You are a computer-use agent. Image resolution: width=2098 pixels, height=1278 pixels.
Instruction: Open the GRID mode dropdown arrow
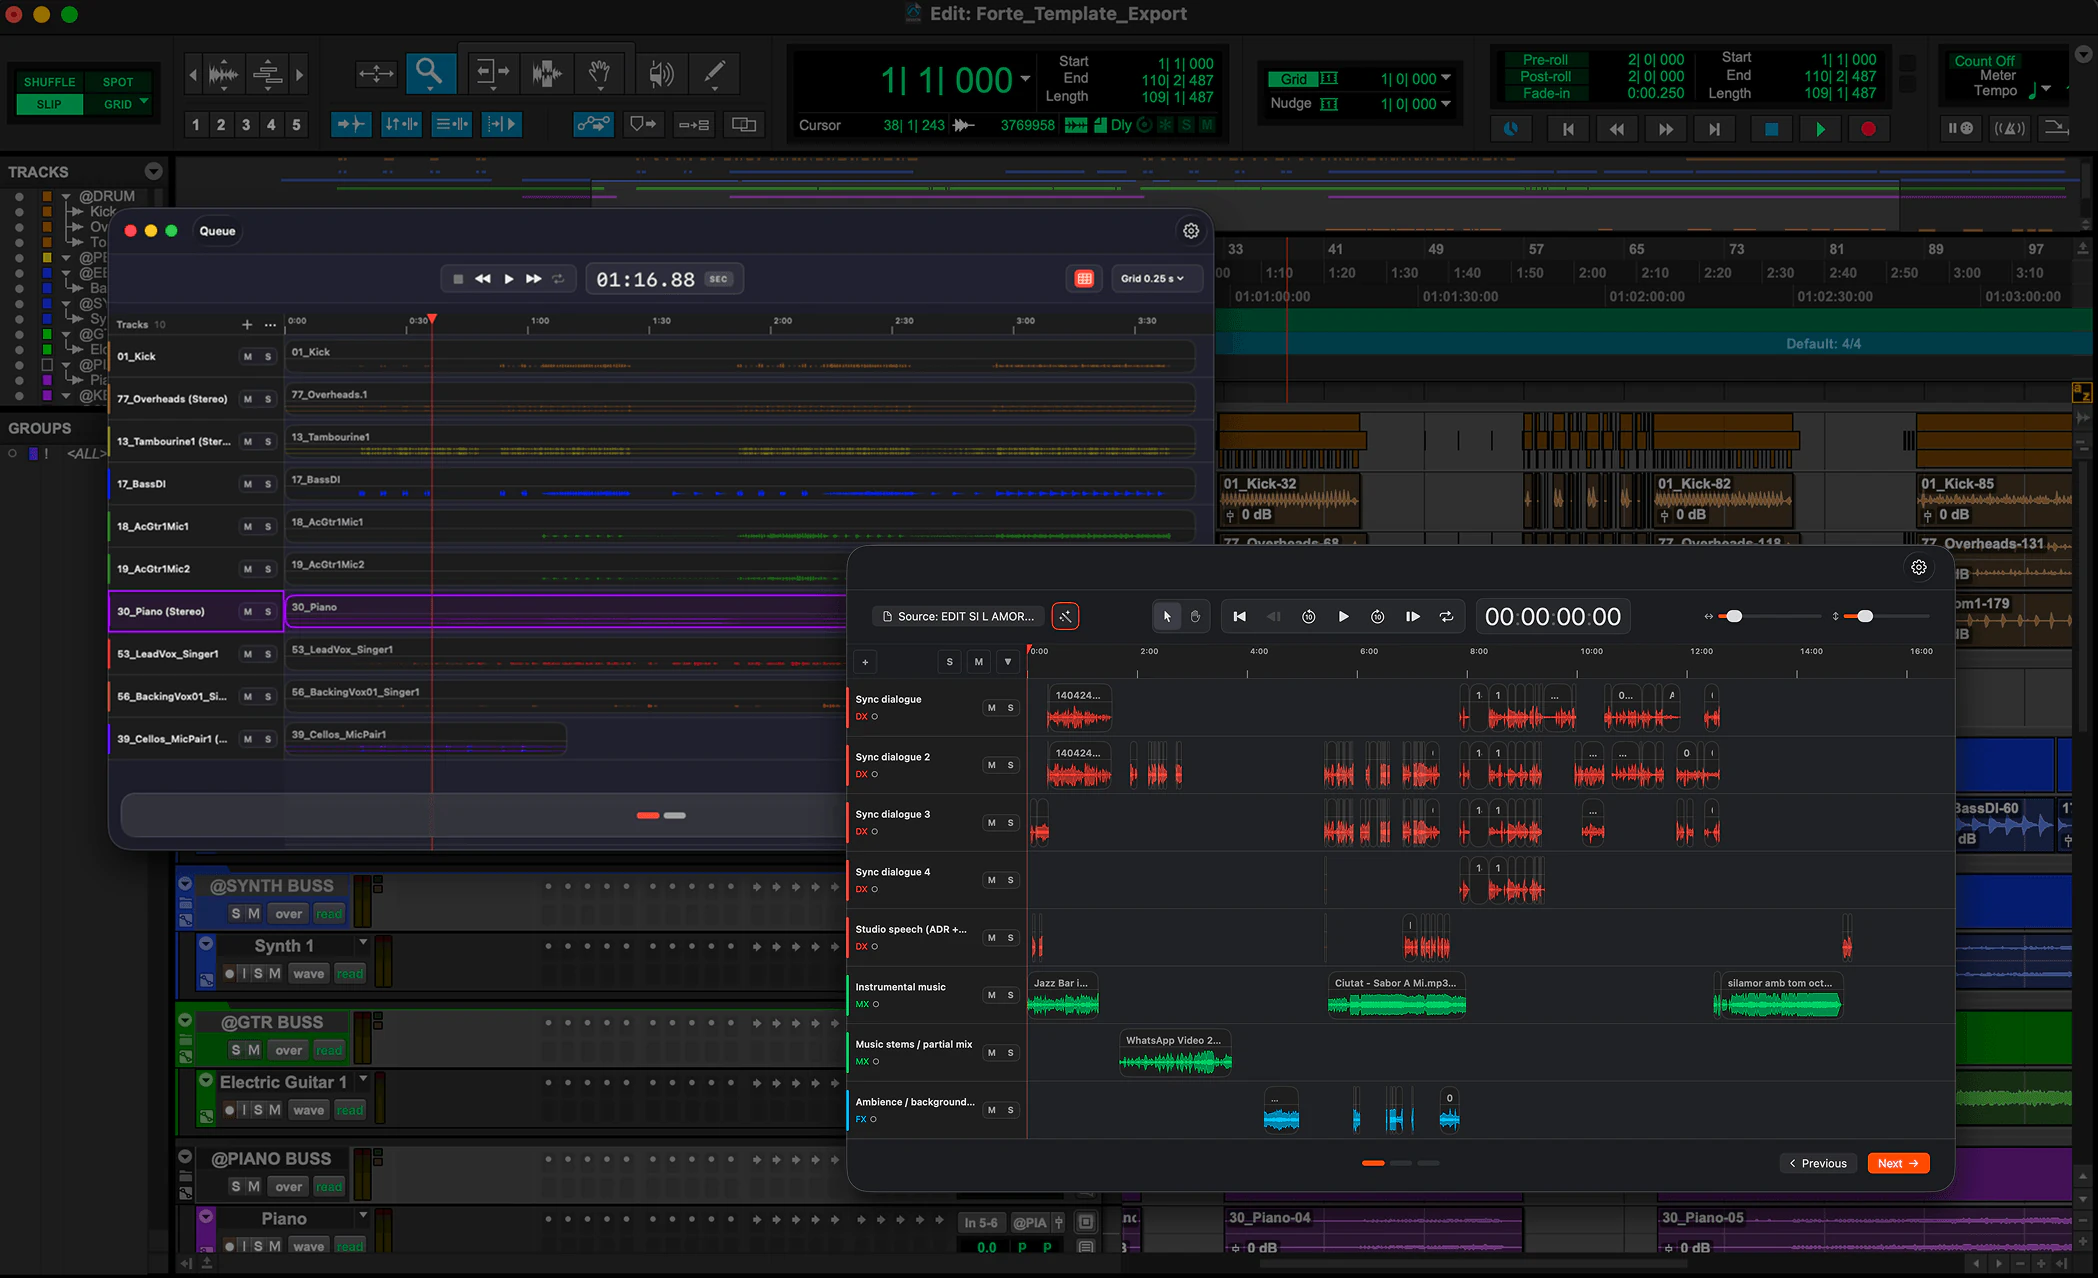(x=144, y=102)
